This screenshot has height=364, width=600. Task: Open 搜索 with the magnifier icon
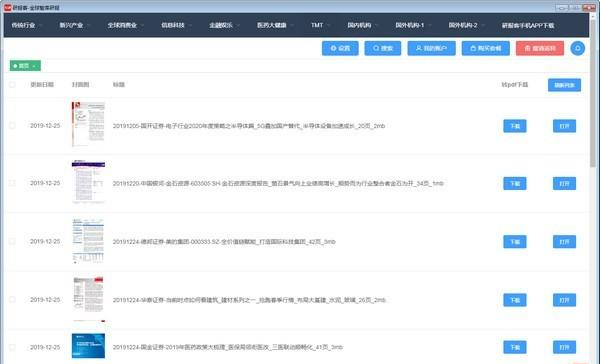point(383,48)
